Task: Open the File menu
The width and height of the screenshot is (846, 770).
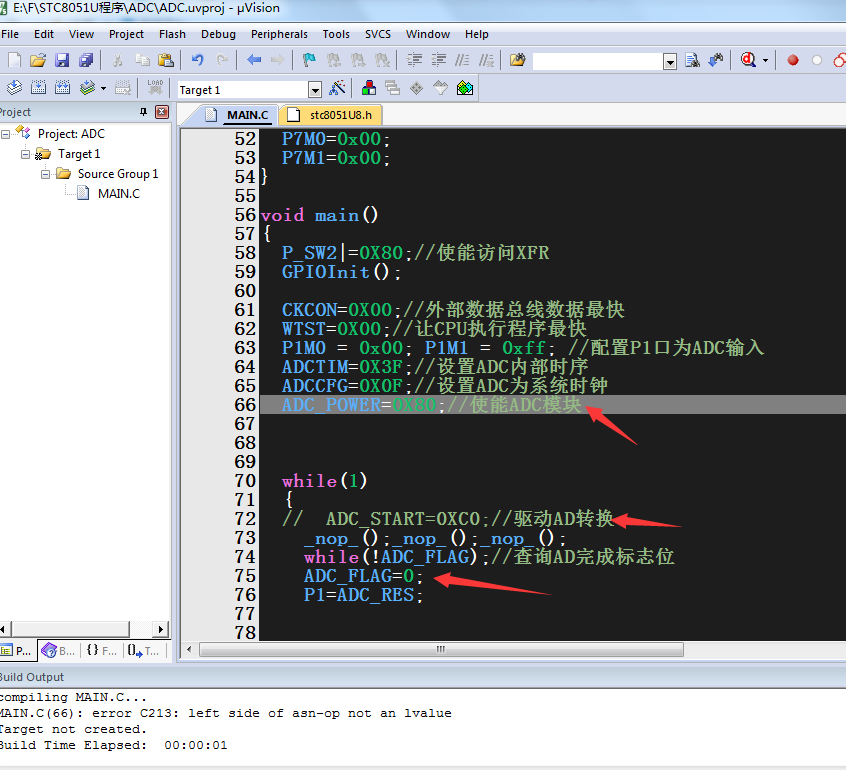Action: click(10, 34)
